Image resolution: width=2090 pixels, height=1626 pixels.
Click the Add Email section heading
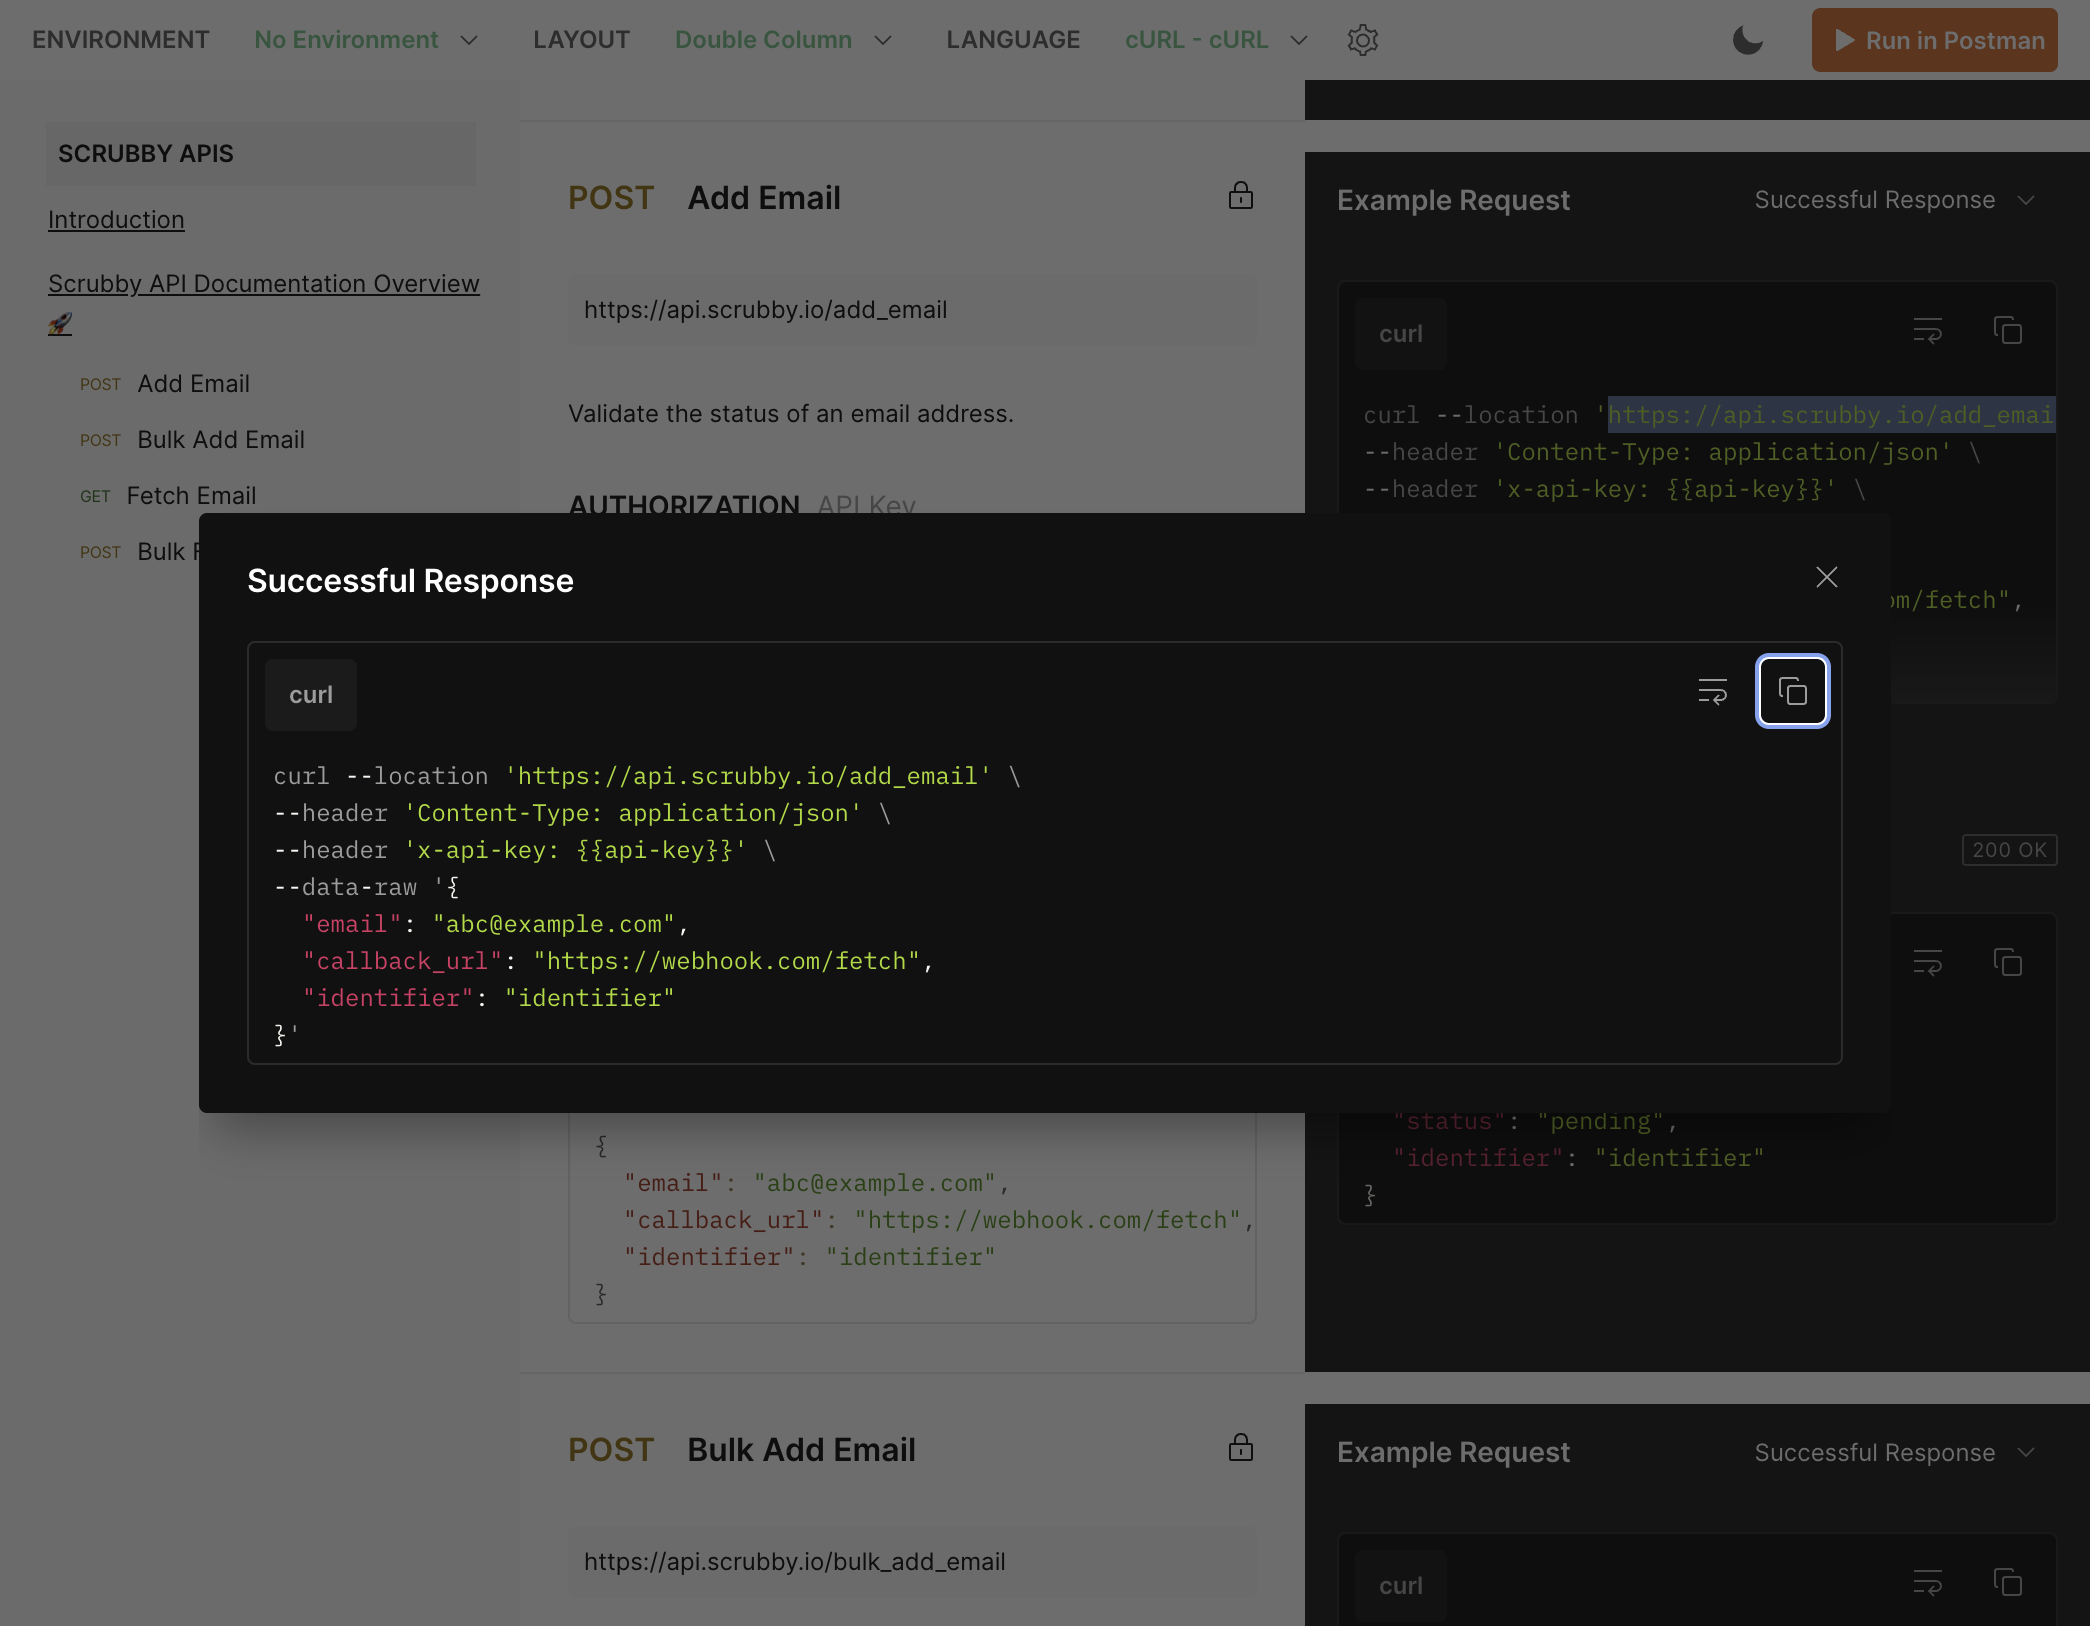coord(764,198)
